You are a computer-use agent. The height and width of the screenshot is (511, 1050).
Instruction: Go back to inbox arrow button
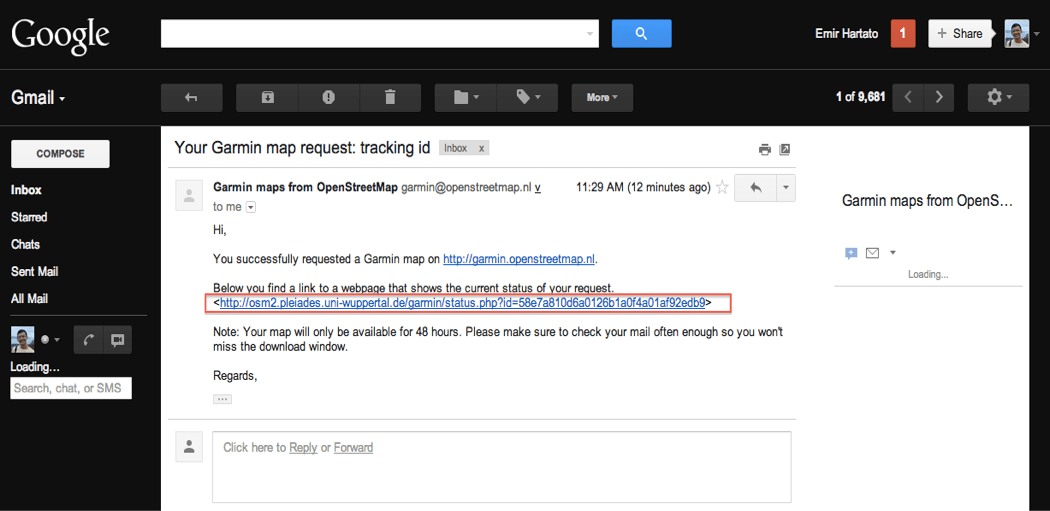tap(192, 98)
